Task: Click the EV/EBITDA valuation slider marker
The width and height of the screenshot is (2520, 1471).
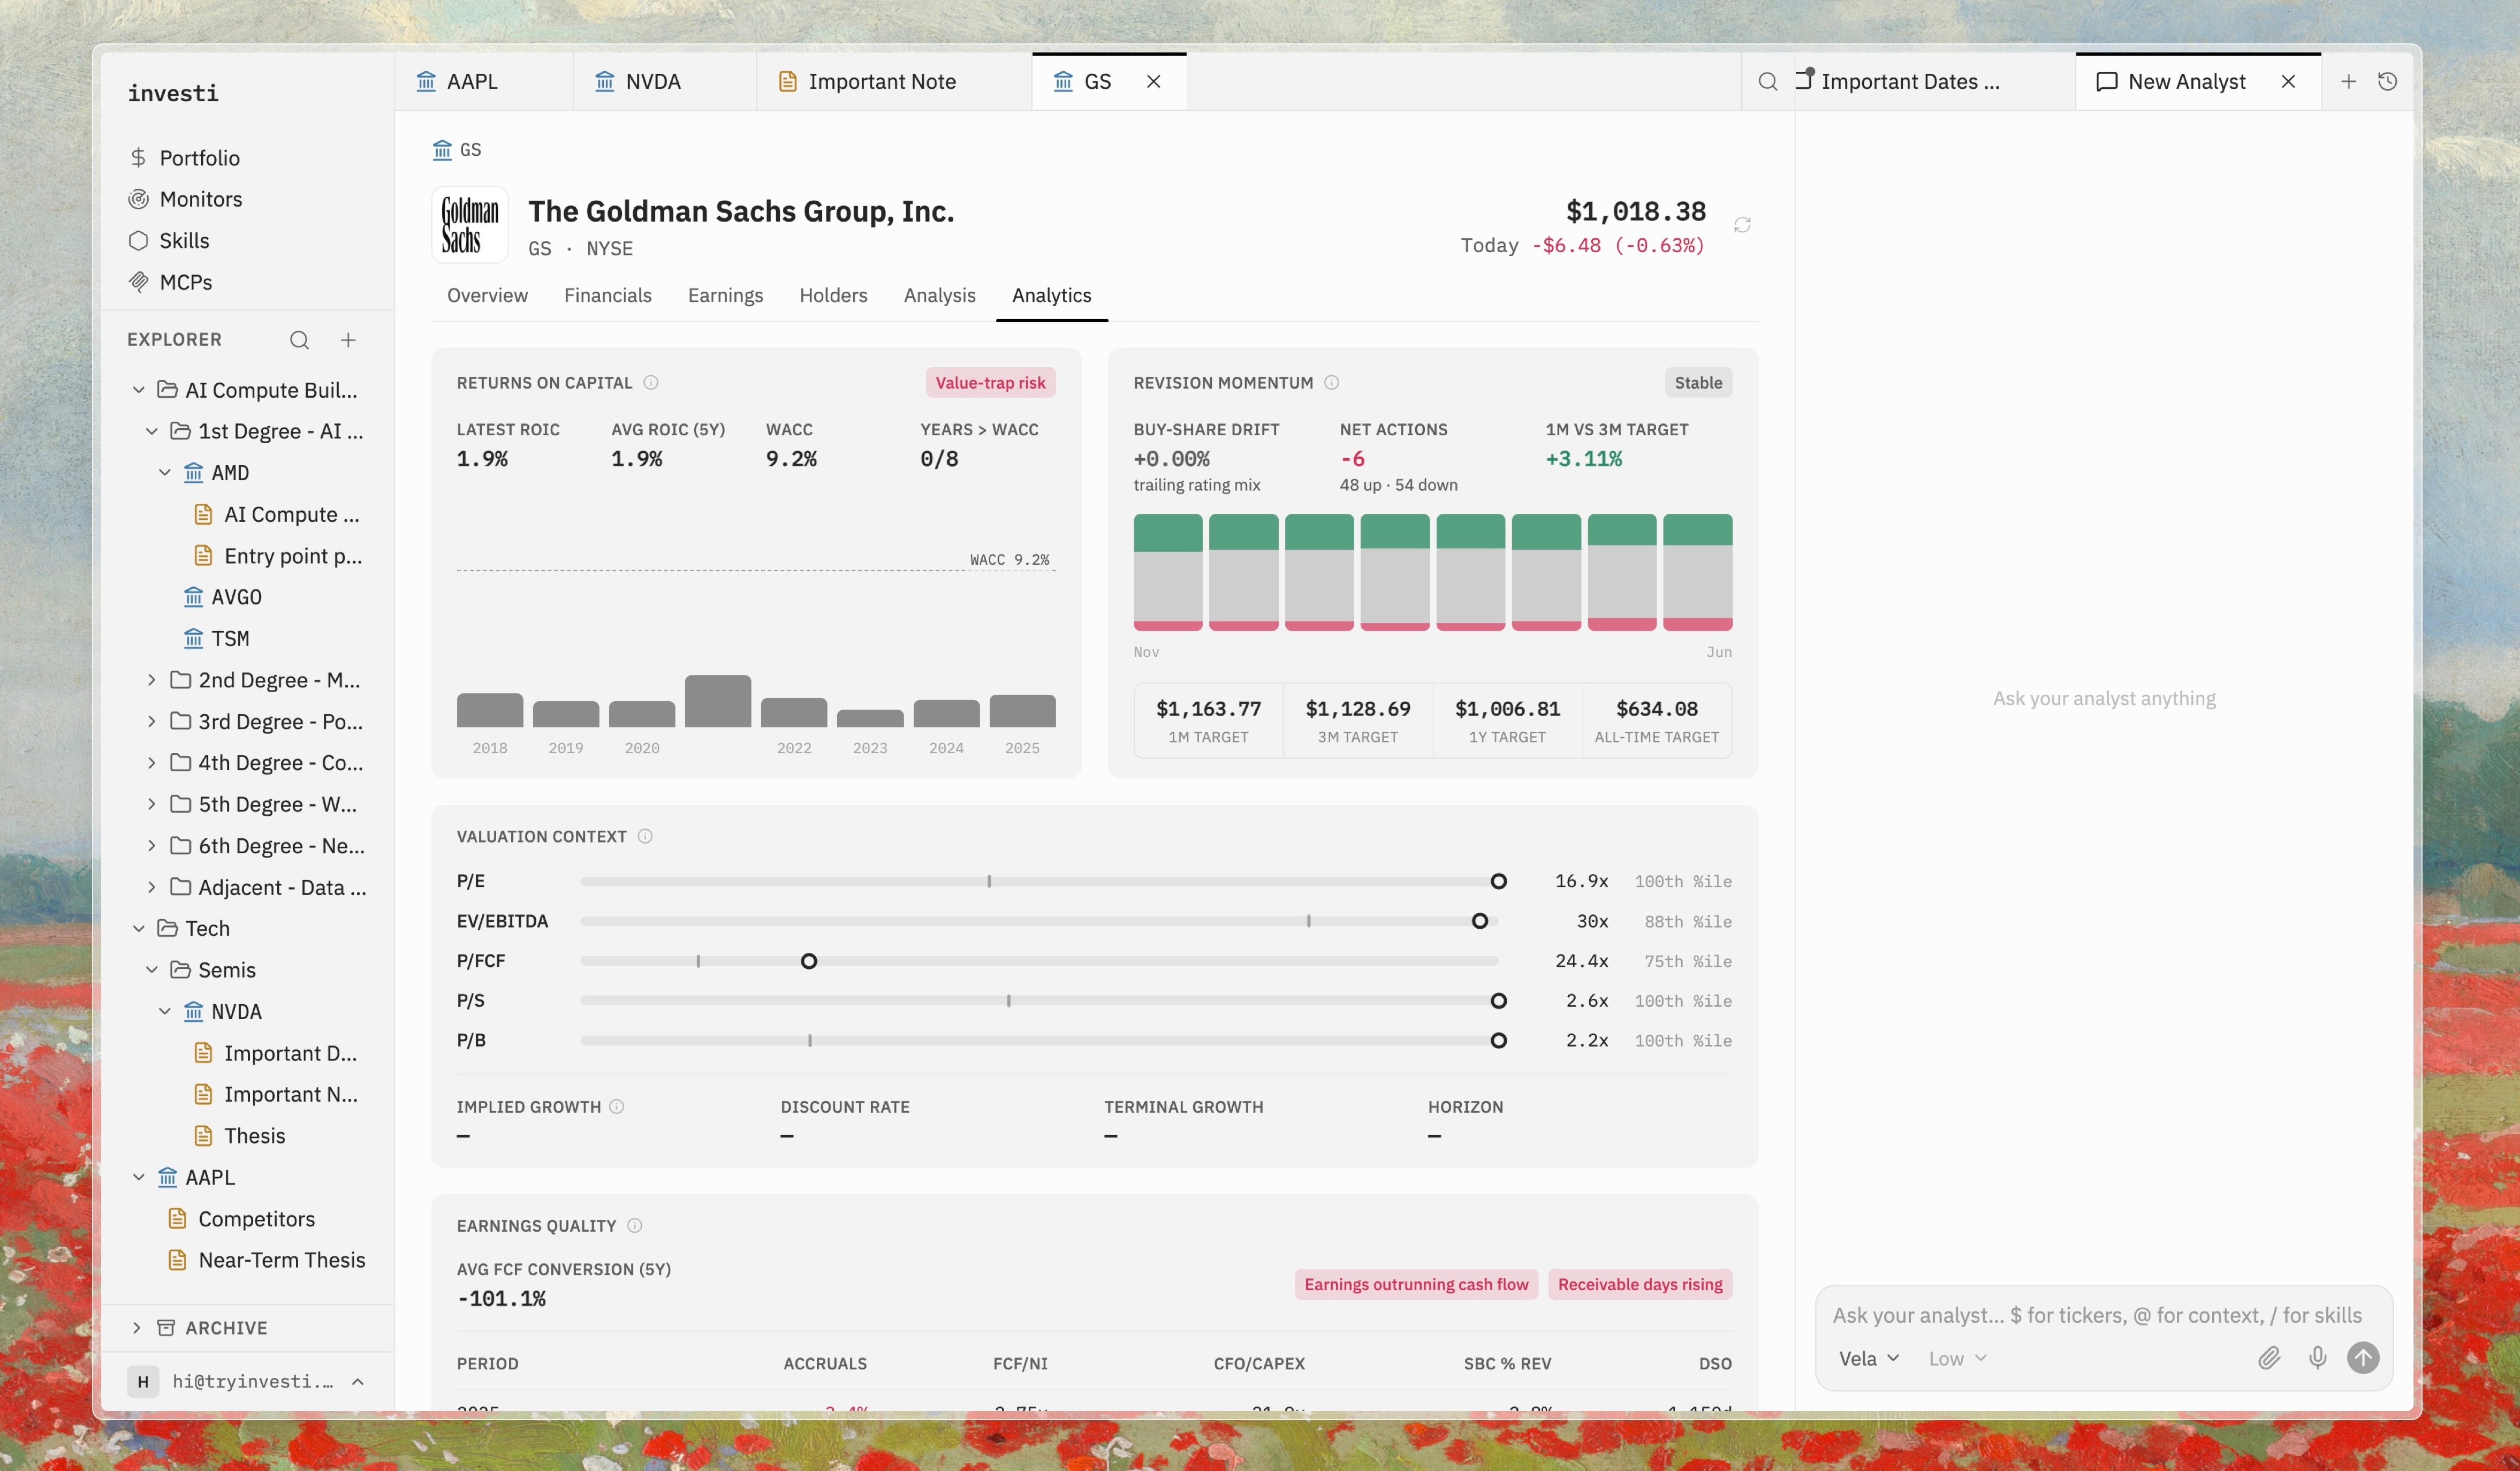Action: pyautogui.click(x=1480, y=922)
